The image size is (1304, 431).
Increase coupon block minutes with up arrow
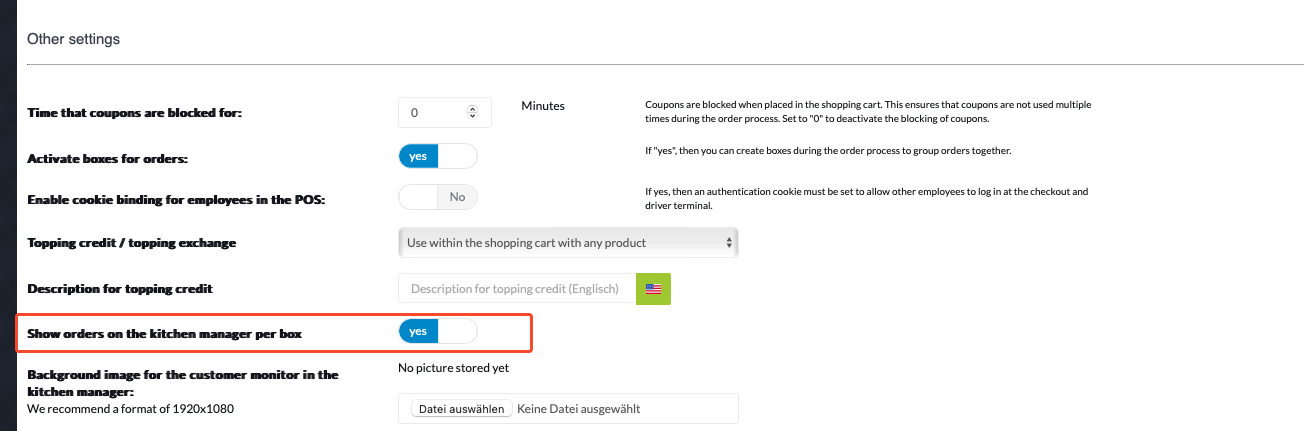pos(473,108)
